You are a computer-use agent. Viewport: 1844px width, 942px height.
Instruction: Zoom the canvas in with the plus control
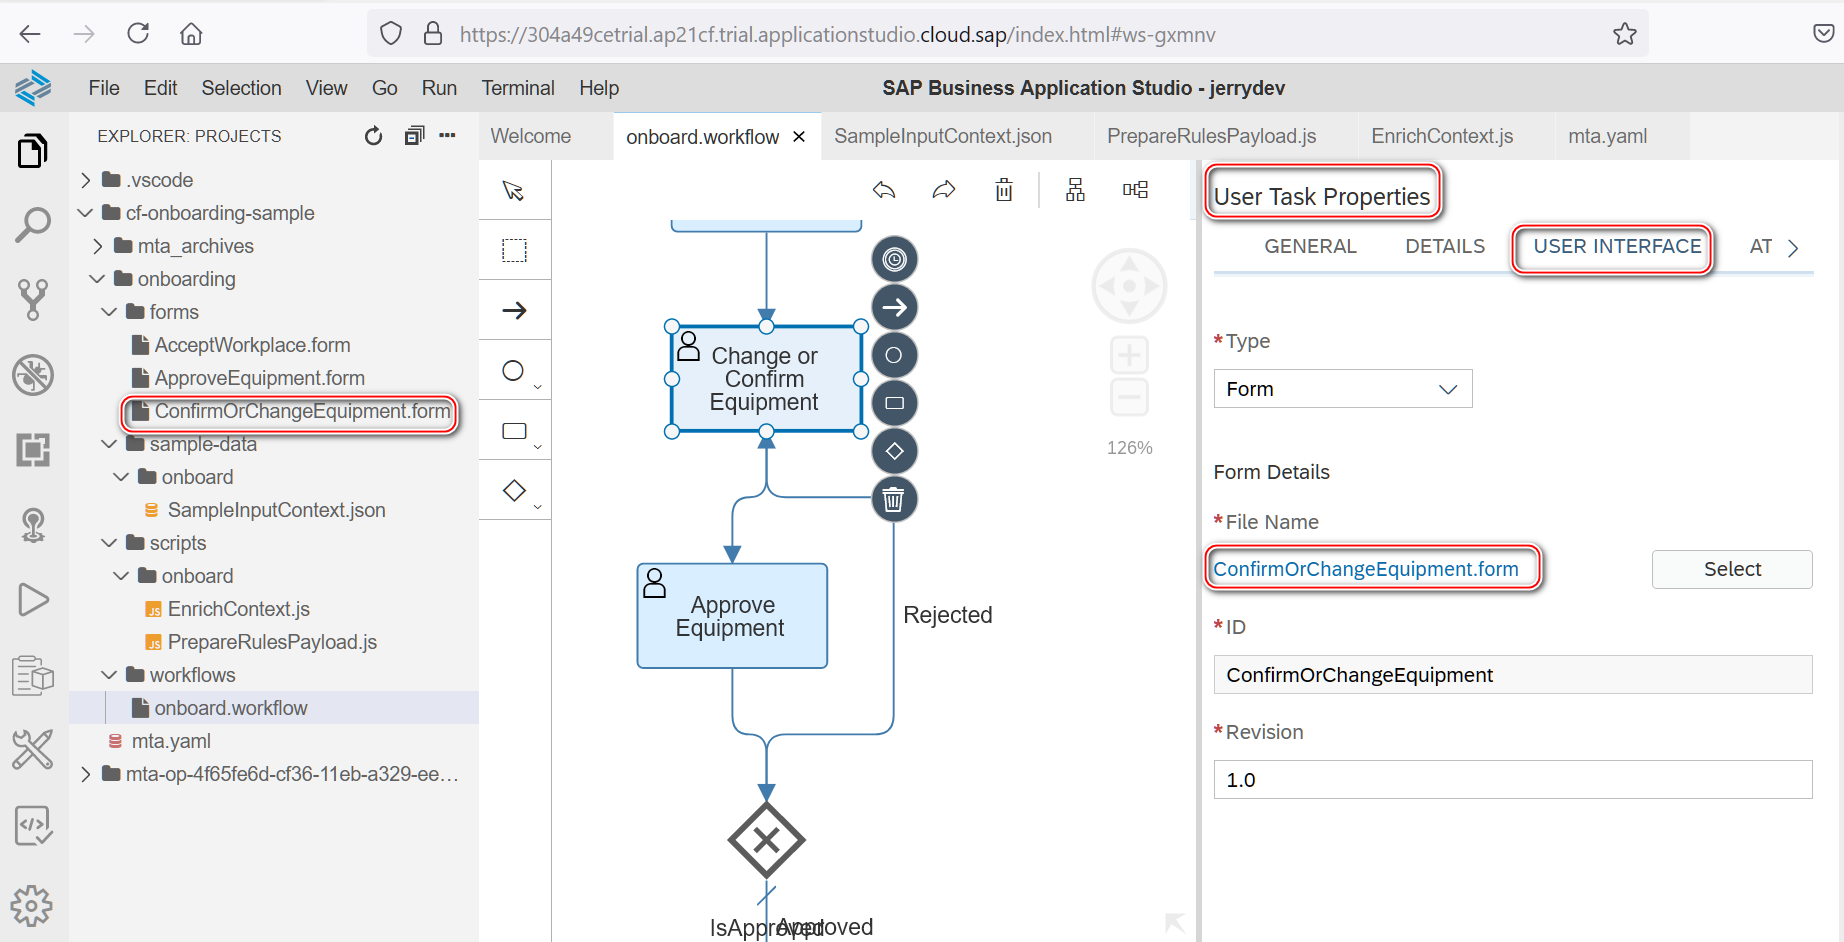click(1129, 354)
